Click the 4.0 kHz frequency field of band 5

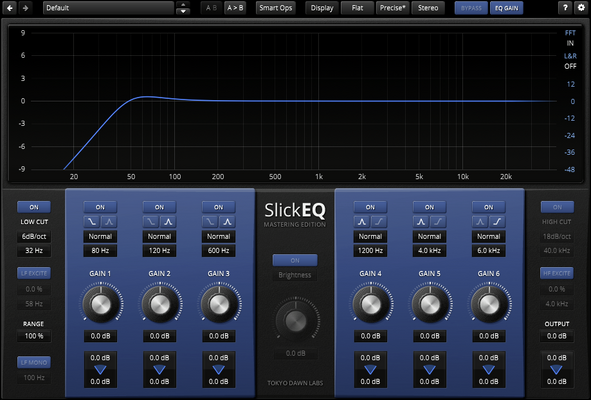tap(429, 250)
